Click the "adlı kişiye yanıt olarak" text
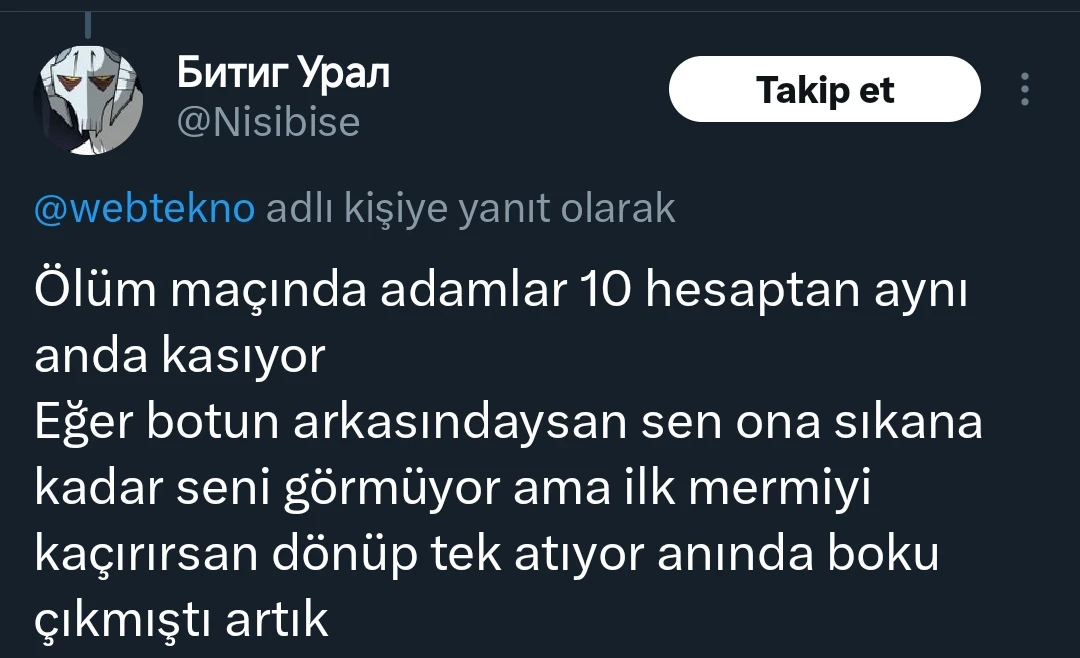The height and width of the screenshot is (658, 1080). 468,208
